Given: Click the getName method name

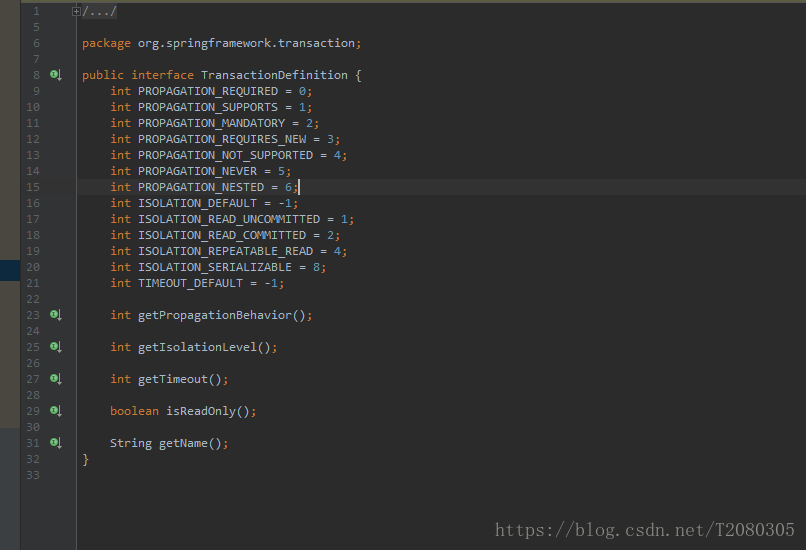Looking at the screenshot, I should pyautogui.click(x=184, y=443).
